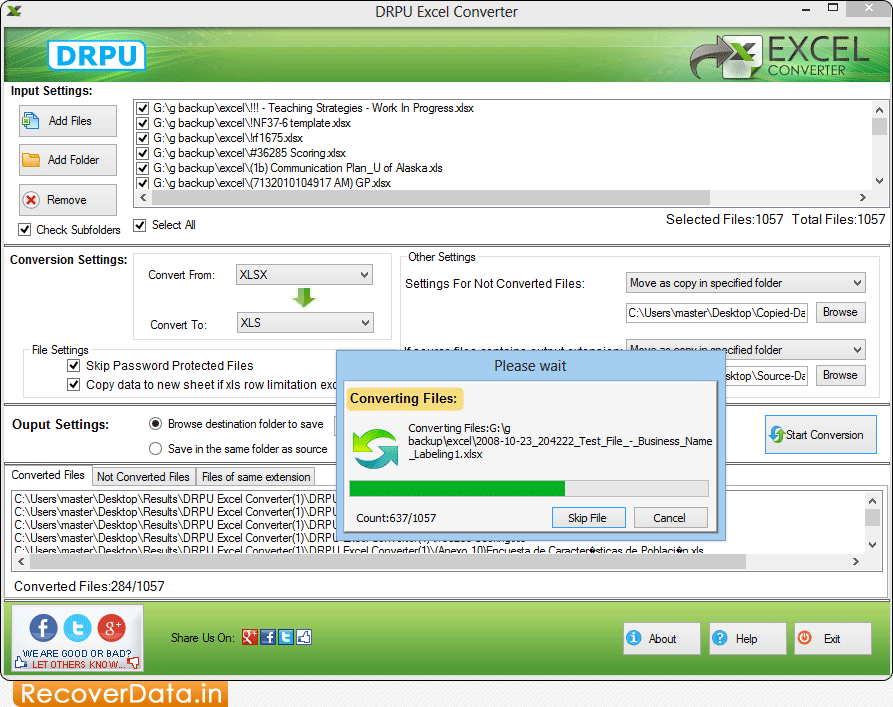Click the spinning conversion arrows icon
Image resolution: width=893 pixels, height=707 pixels.
[375, 449]
